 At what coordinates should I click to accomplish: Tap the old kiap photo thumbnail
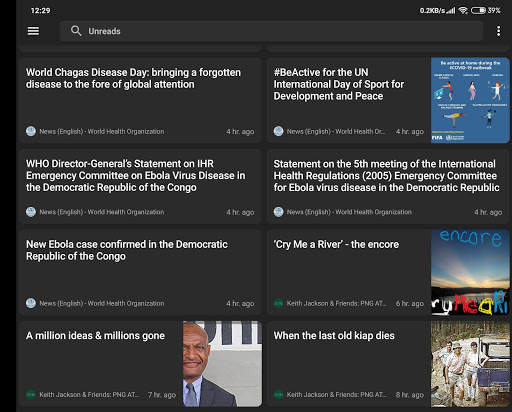[x=470, y=364]
